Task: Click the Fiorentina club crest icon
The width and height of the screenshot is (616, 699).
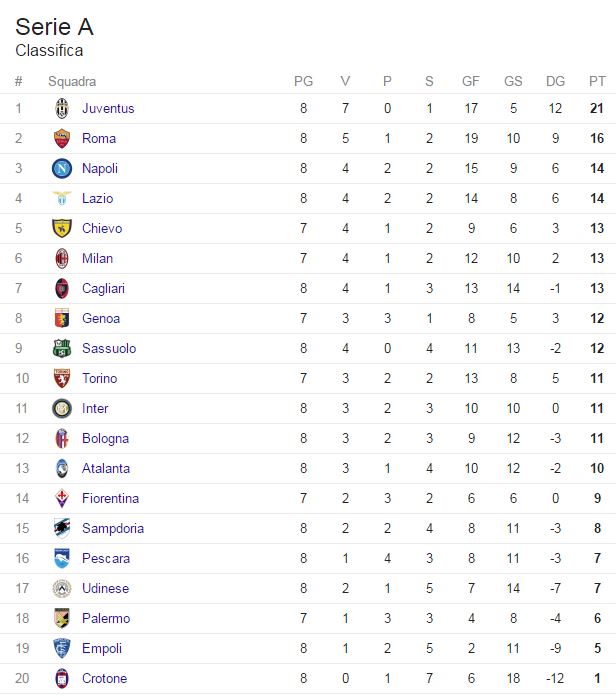Action: point(62,498)
